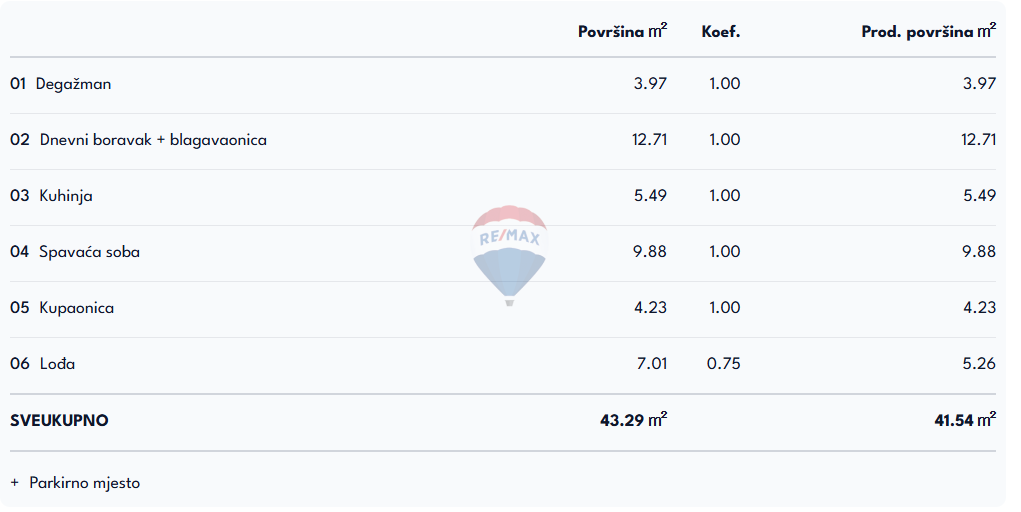Select the 9.88 area in Površina column
The width and height of the screenshot is (1021, 512).
point(650,252)
